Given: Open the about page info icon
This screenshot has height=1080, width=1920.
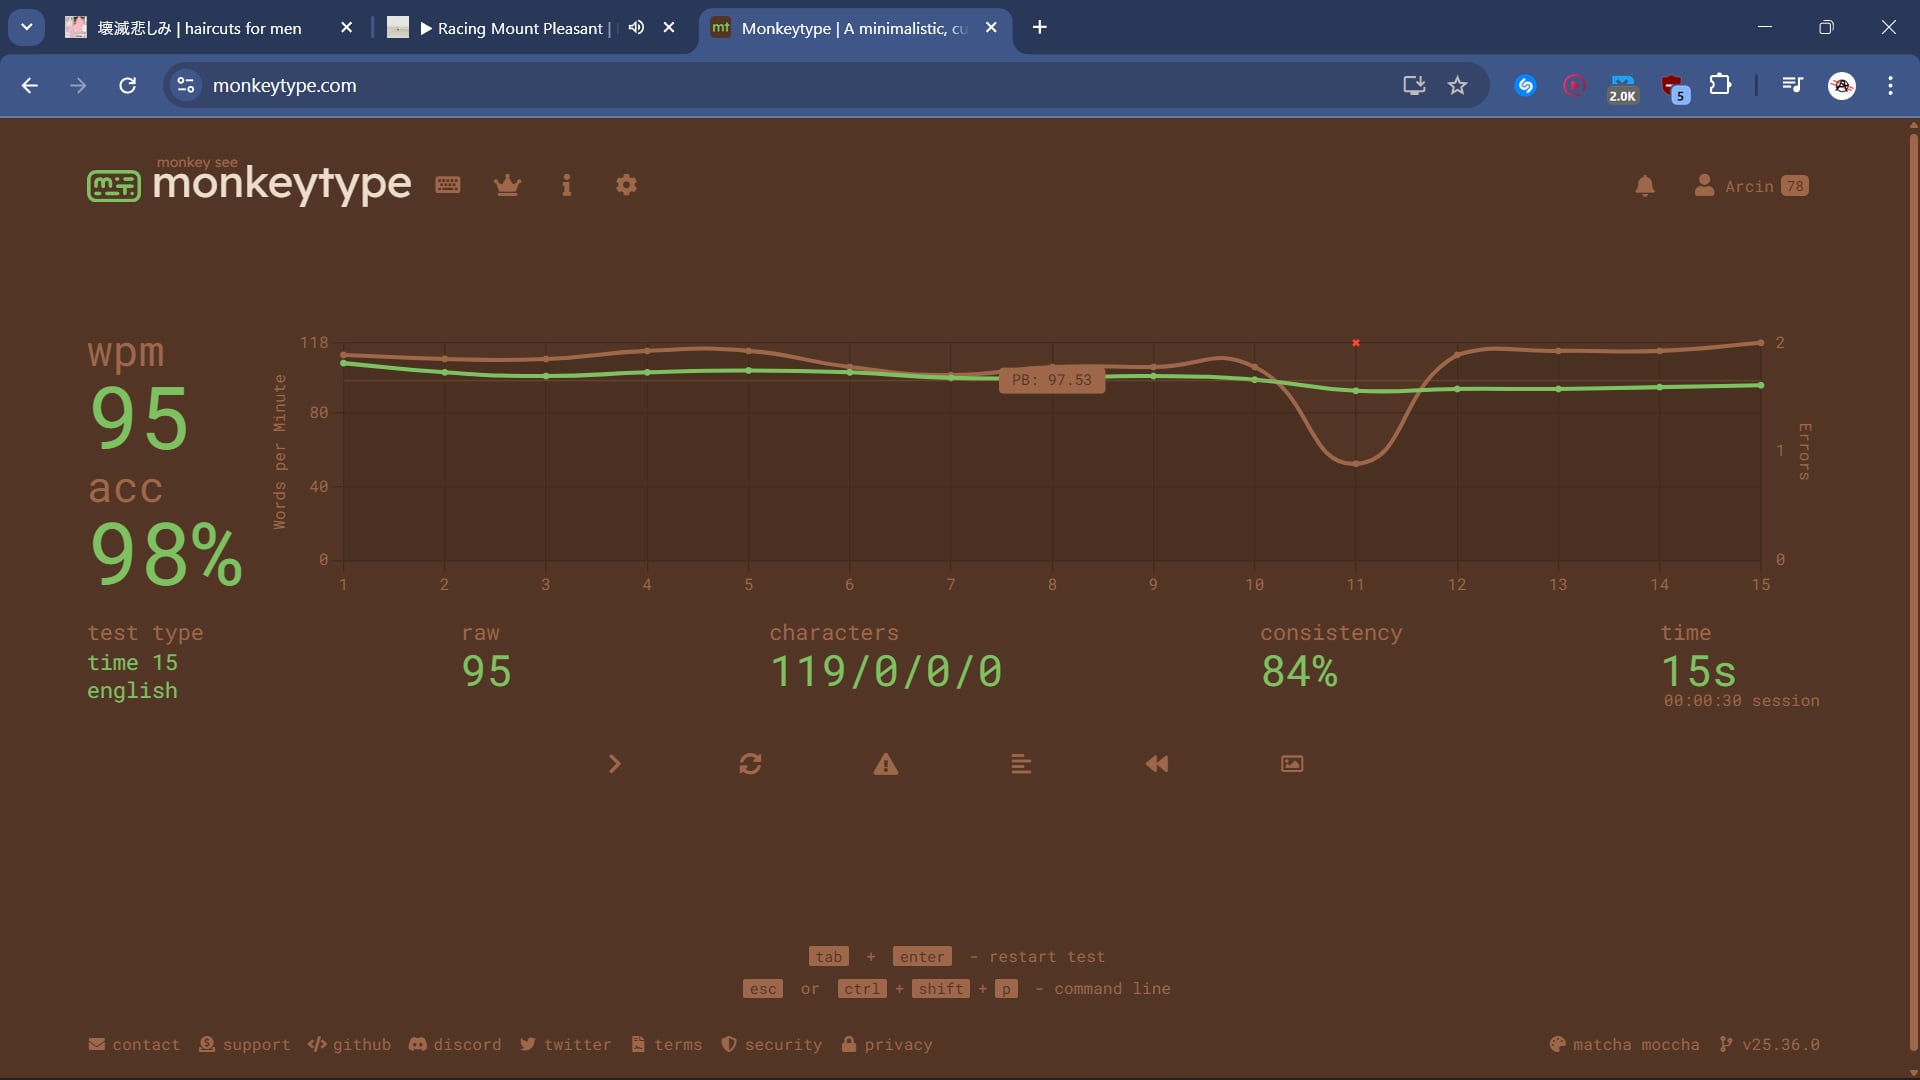Looking at the screenshot, I should tap(566, 185).
